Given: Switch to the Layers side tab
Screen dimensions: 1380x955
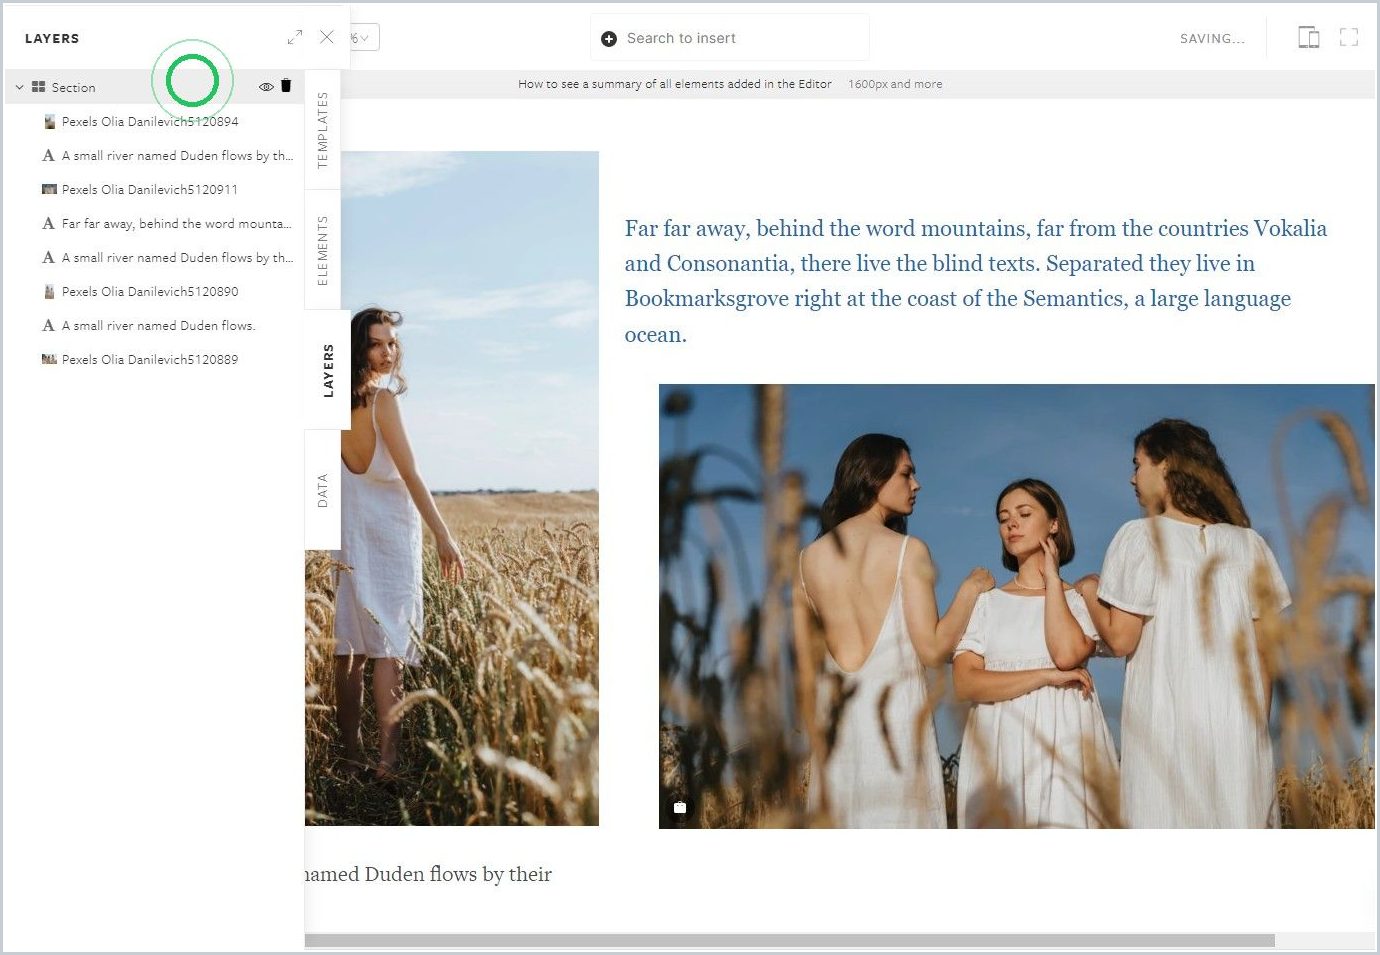Looking at the screenshot, I should [328, 370].
